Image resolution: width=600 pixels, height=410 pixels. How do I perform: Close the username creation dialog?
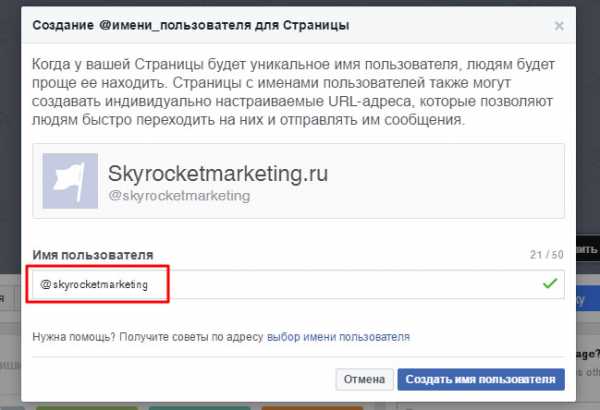point(559,26)
